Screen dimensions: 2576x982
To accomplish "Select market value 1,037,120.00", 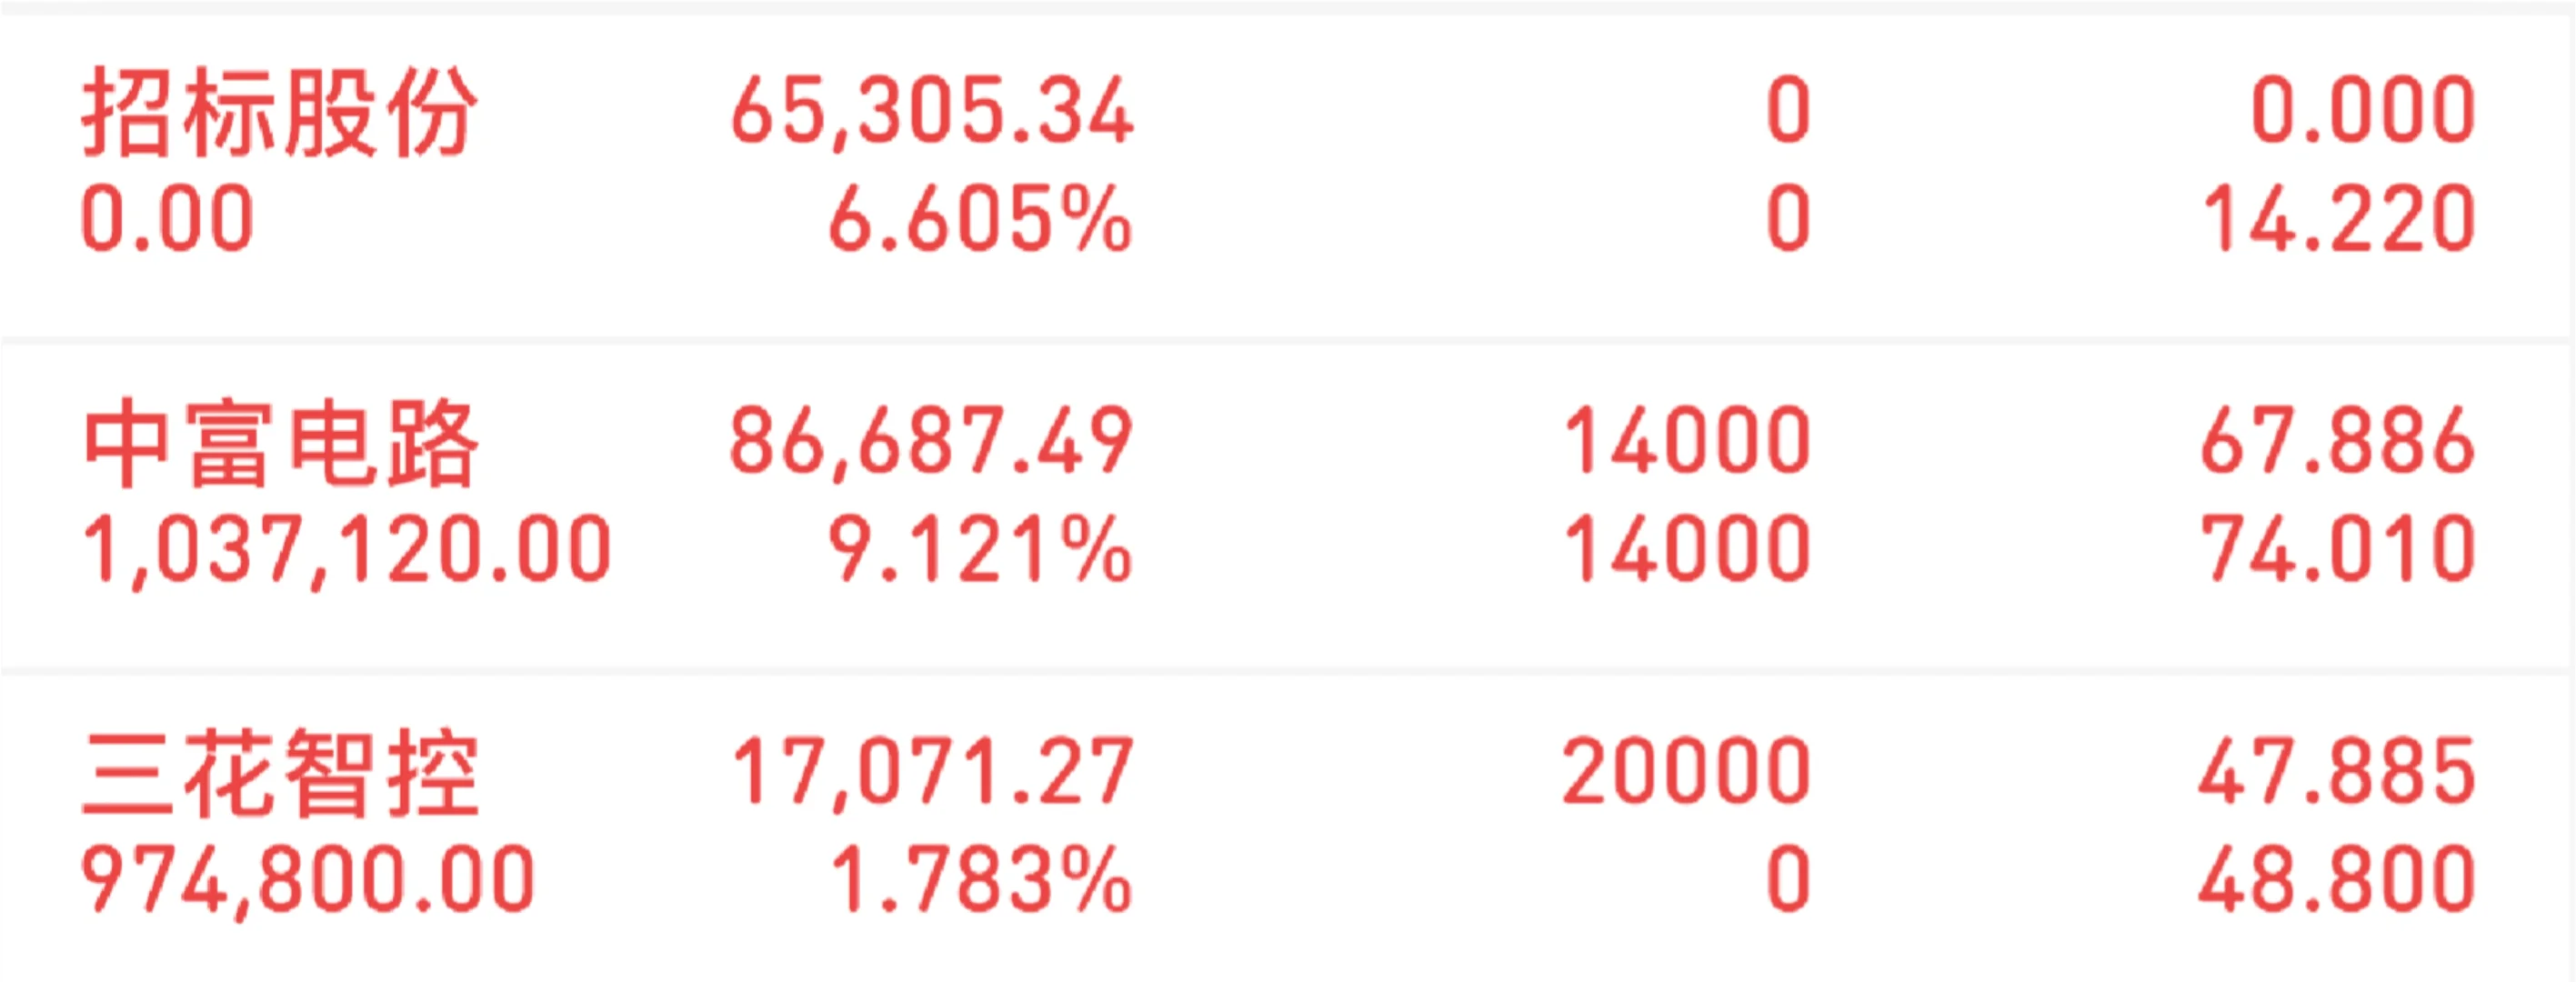I will click(346, 549).
